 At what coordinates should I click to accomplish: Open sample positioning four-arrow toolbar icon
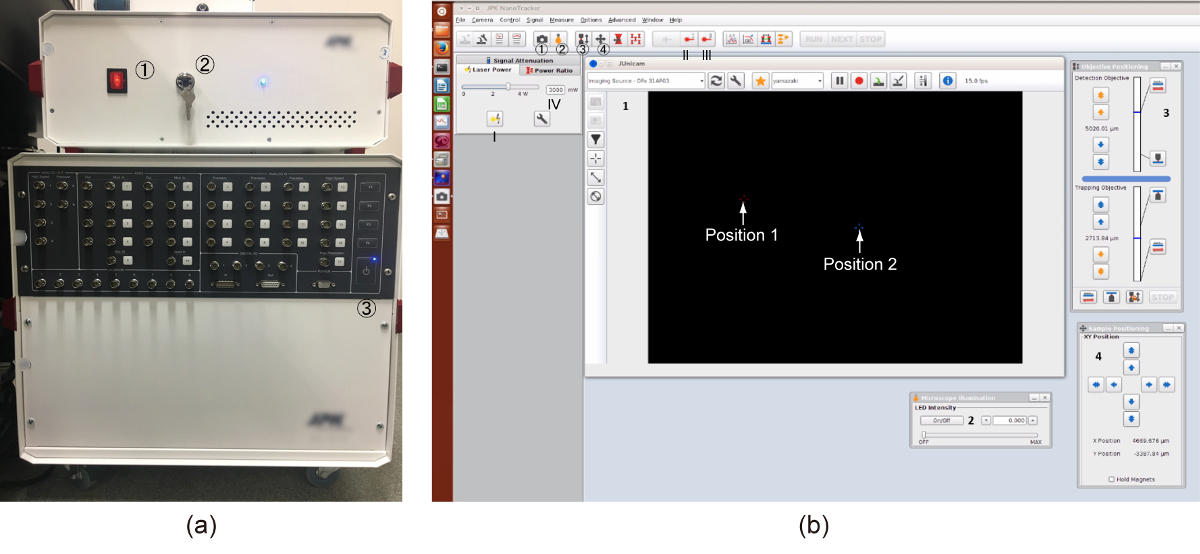(602, 38)
